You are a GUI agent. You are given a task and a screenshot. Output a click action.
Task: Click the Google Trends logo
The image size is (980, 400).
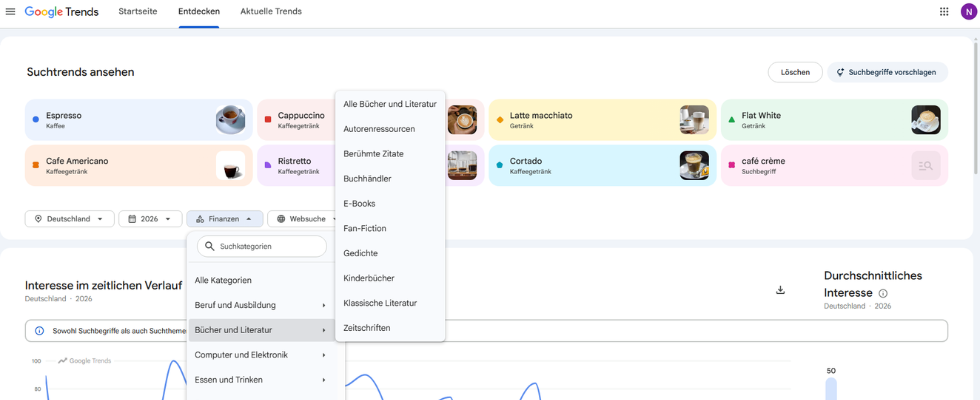tap(61, 11)
